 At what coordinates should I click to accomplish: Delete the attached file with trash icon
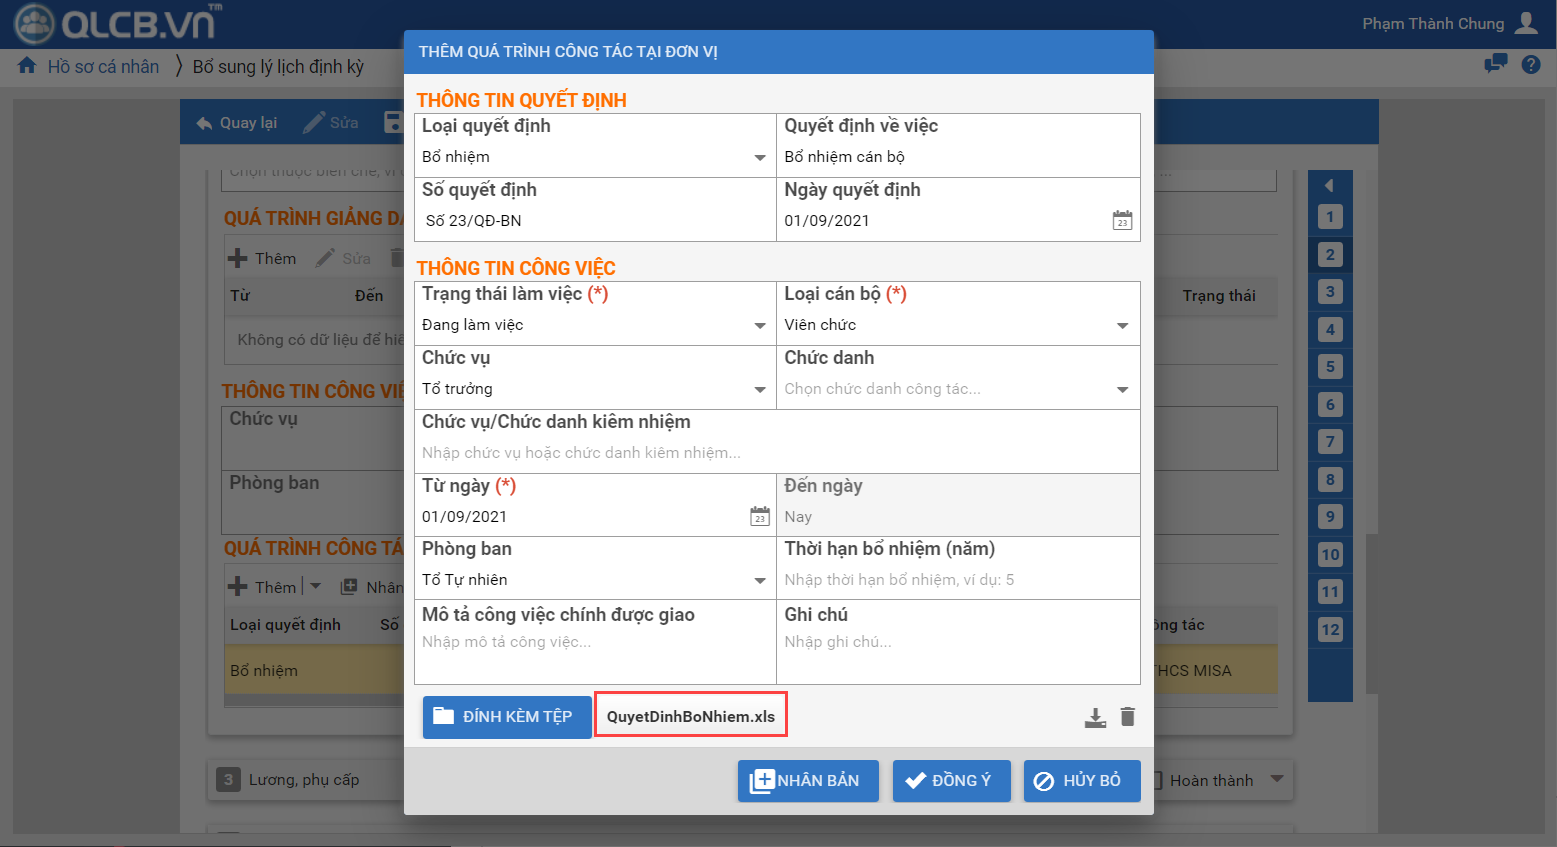(1128, 716)
